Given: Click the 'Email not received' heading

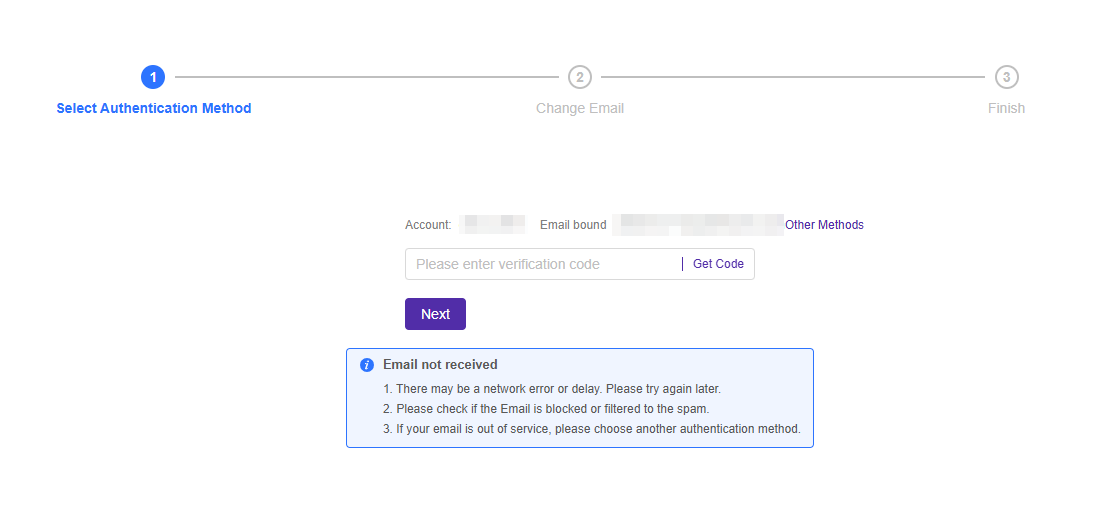Looking at the screenshot, I should (440, 365).
